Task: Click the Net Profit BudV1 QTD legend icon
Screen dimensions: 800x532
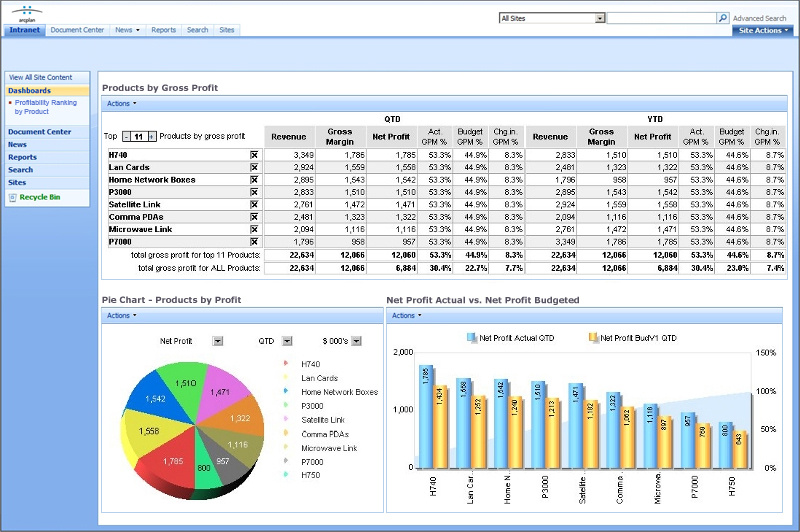Action: [x=593, y=338]
